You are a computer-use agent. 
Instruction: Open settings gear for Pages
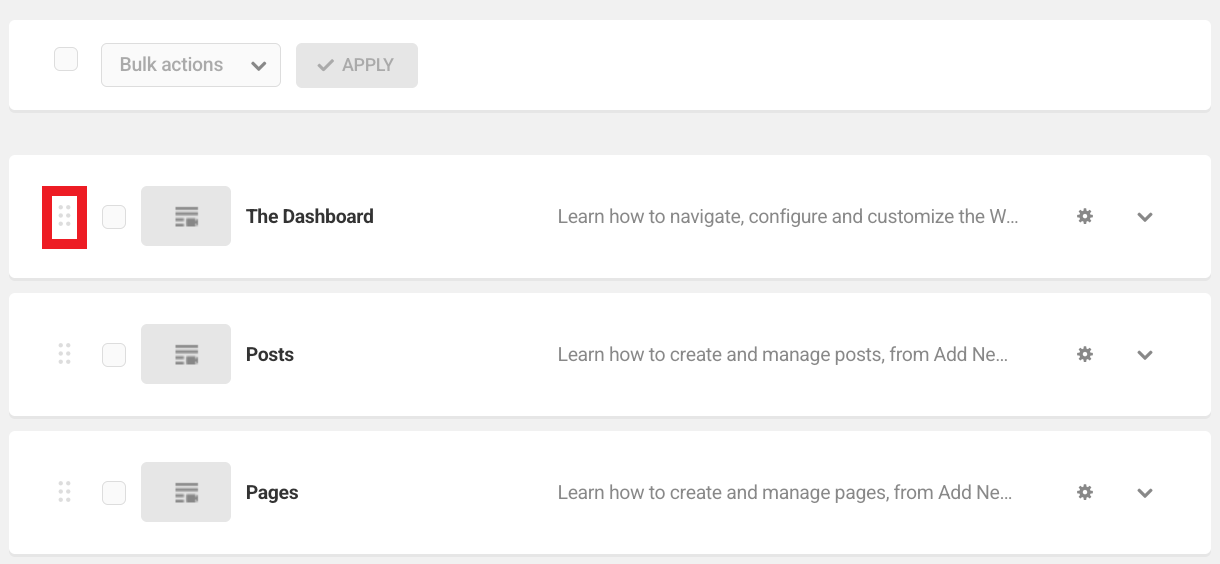pos(1084,492)
